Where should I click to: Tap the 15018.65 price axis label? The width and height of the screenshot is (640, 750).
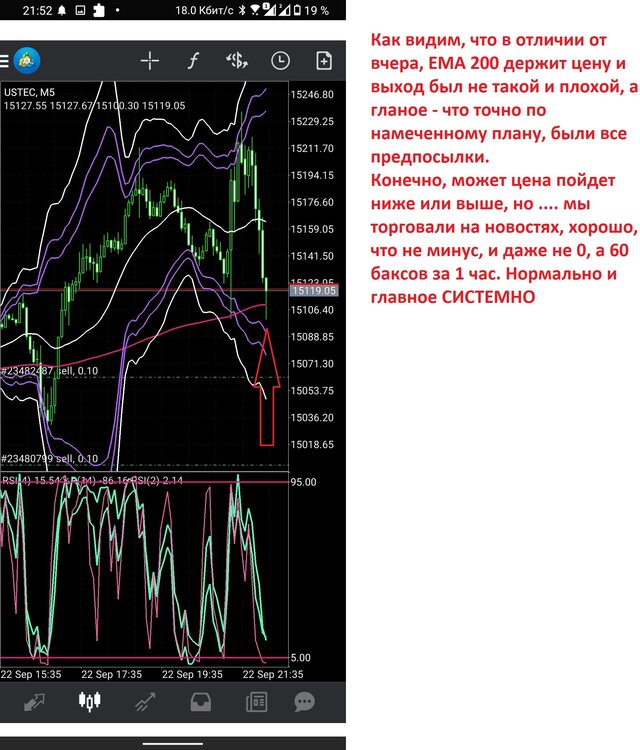[x=312, y=445]
